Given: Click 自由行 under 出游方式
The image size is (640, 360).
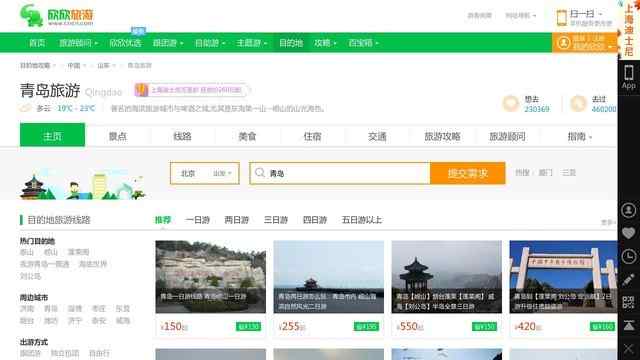Looking at the screenshot, I should [99, 353].
